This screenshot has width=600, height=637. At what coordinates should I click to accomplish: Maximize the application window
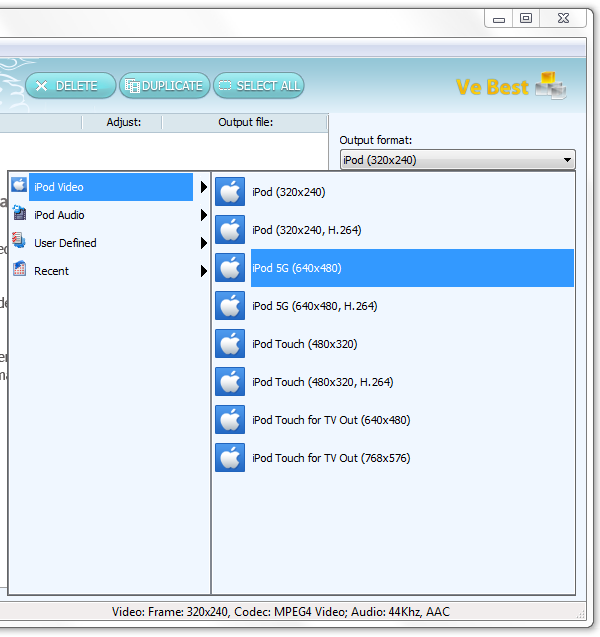click(526, 18)
